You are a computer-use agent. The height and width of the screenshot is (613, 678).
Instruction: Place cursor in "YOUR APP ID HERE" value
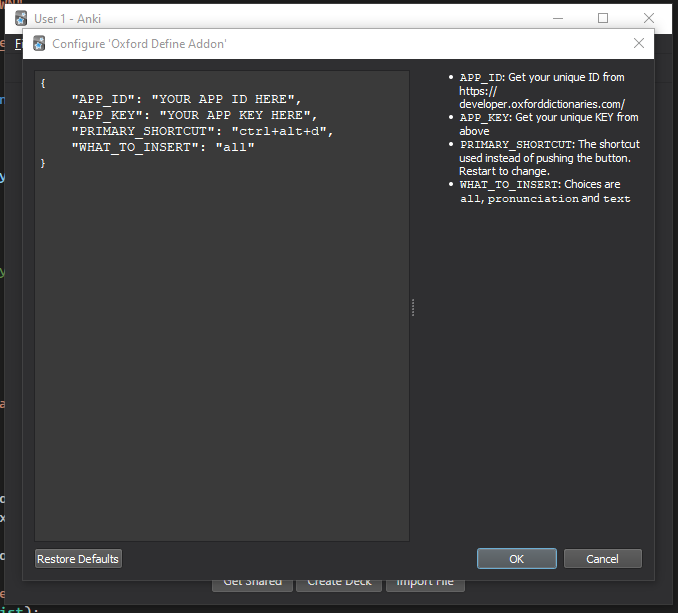coord(225,99)
